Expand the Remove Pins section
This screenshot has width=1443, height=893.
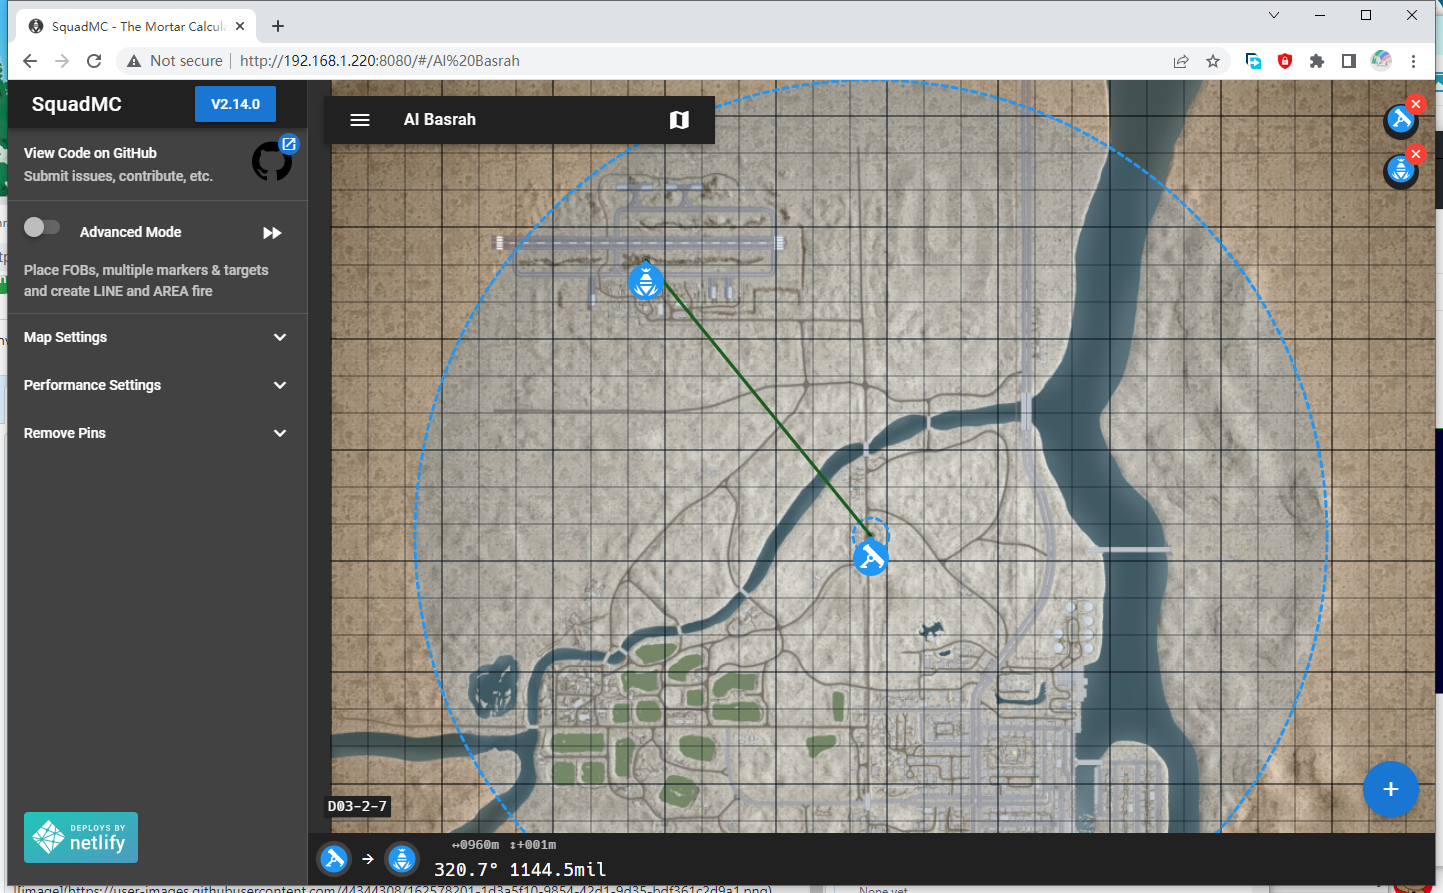pos(155,433)
